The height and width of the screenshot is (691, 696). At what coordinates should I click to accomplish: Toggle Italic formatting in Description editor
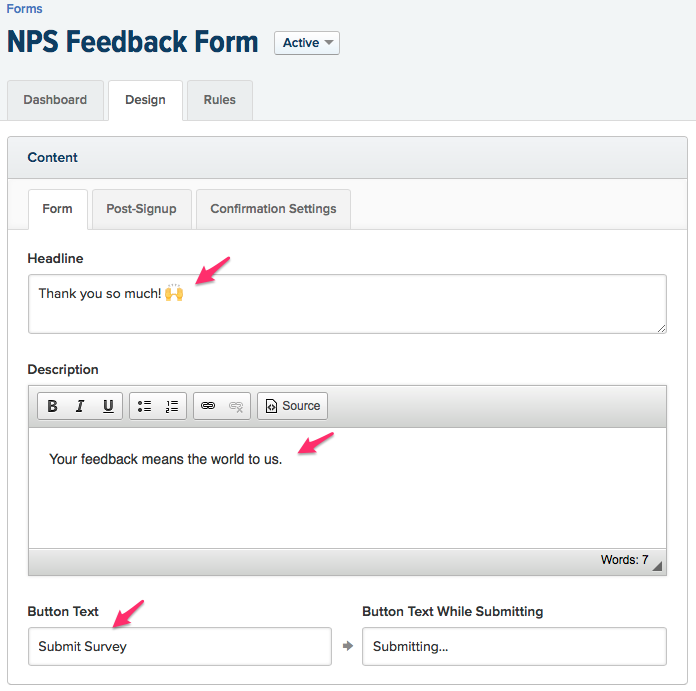pyautogui.click(x=80, y=406)
